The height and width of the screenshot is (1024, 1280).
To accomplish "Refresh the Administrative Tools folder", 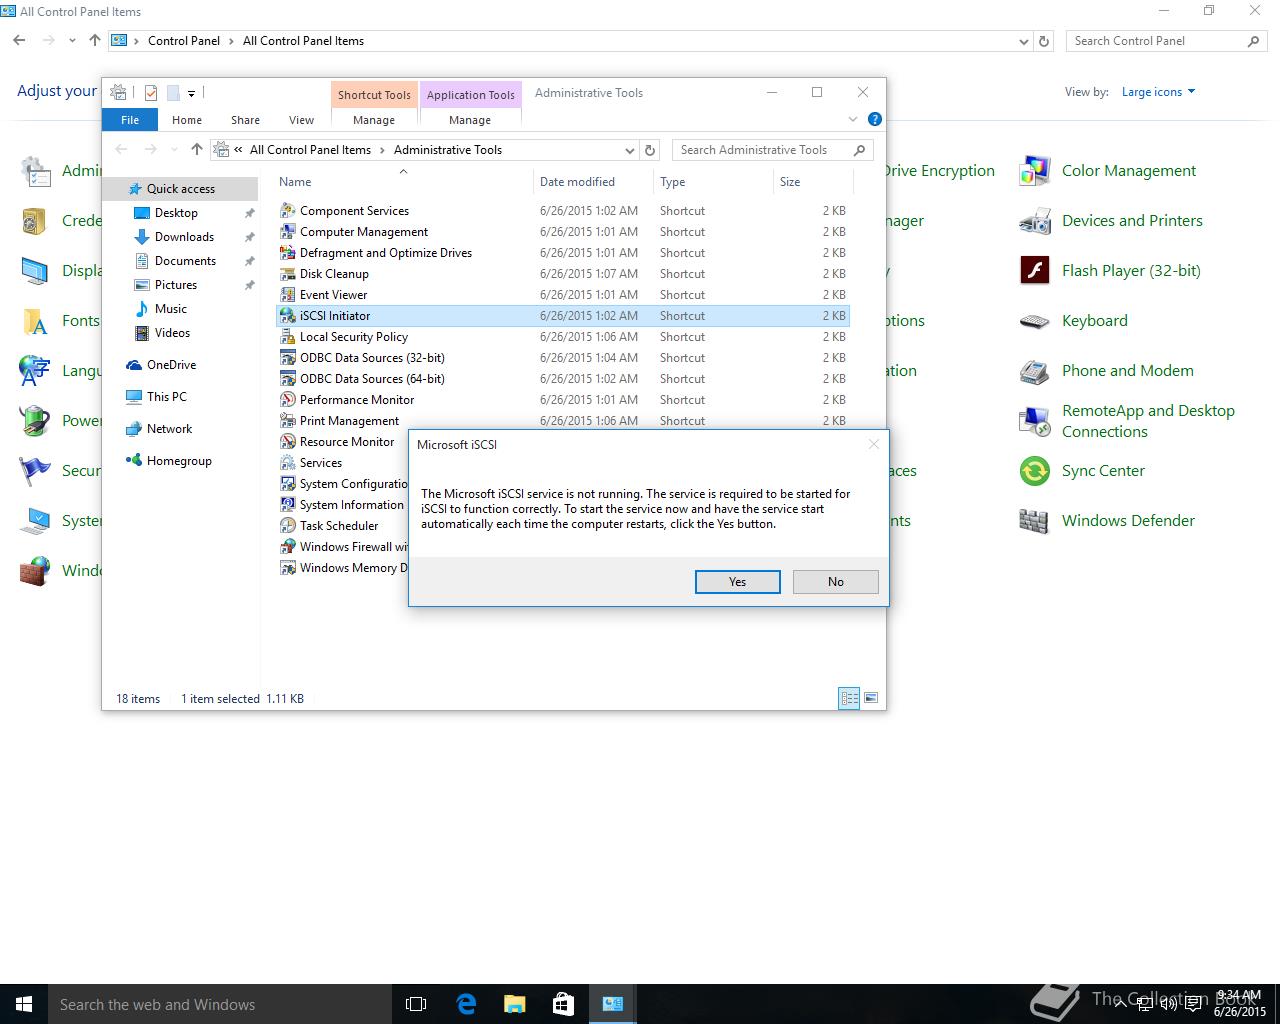I will coord(650,150).
